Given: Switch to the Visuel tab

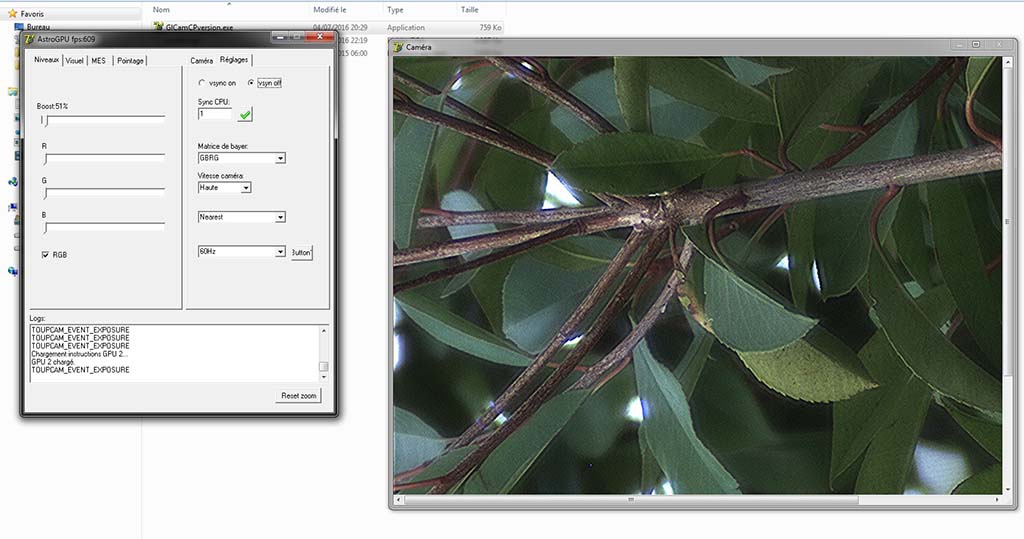Looking at the screenshot, I should point(74,61).
